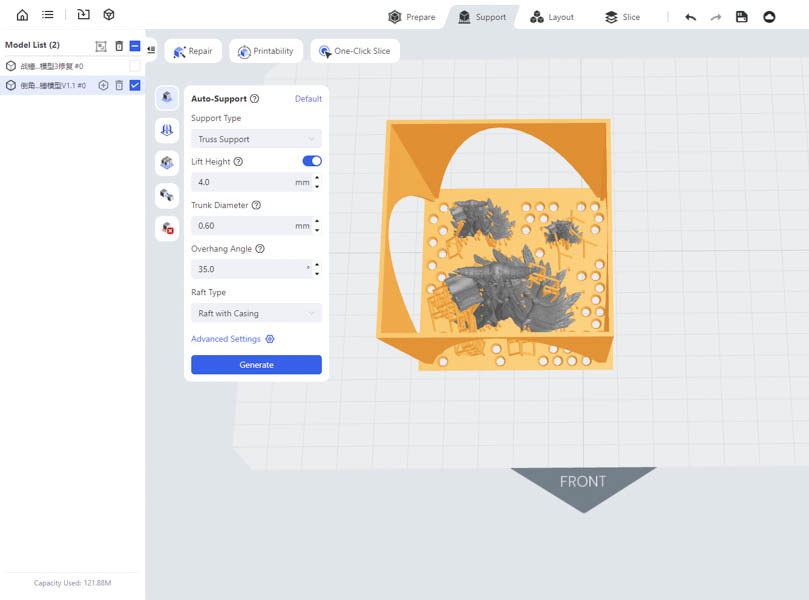Open the Support Type dropdown
Viewport: 809px width, 600px height.
[256, 139]
